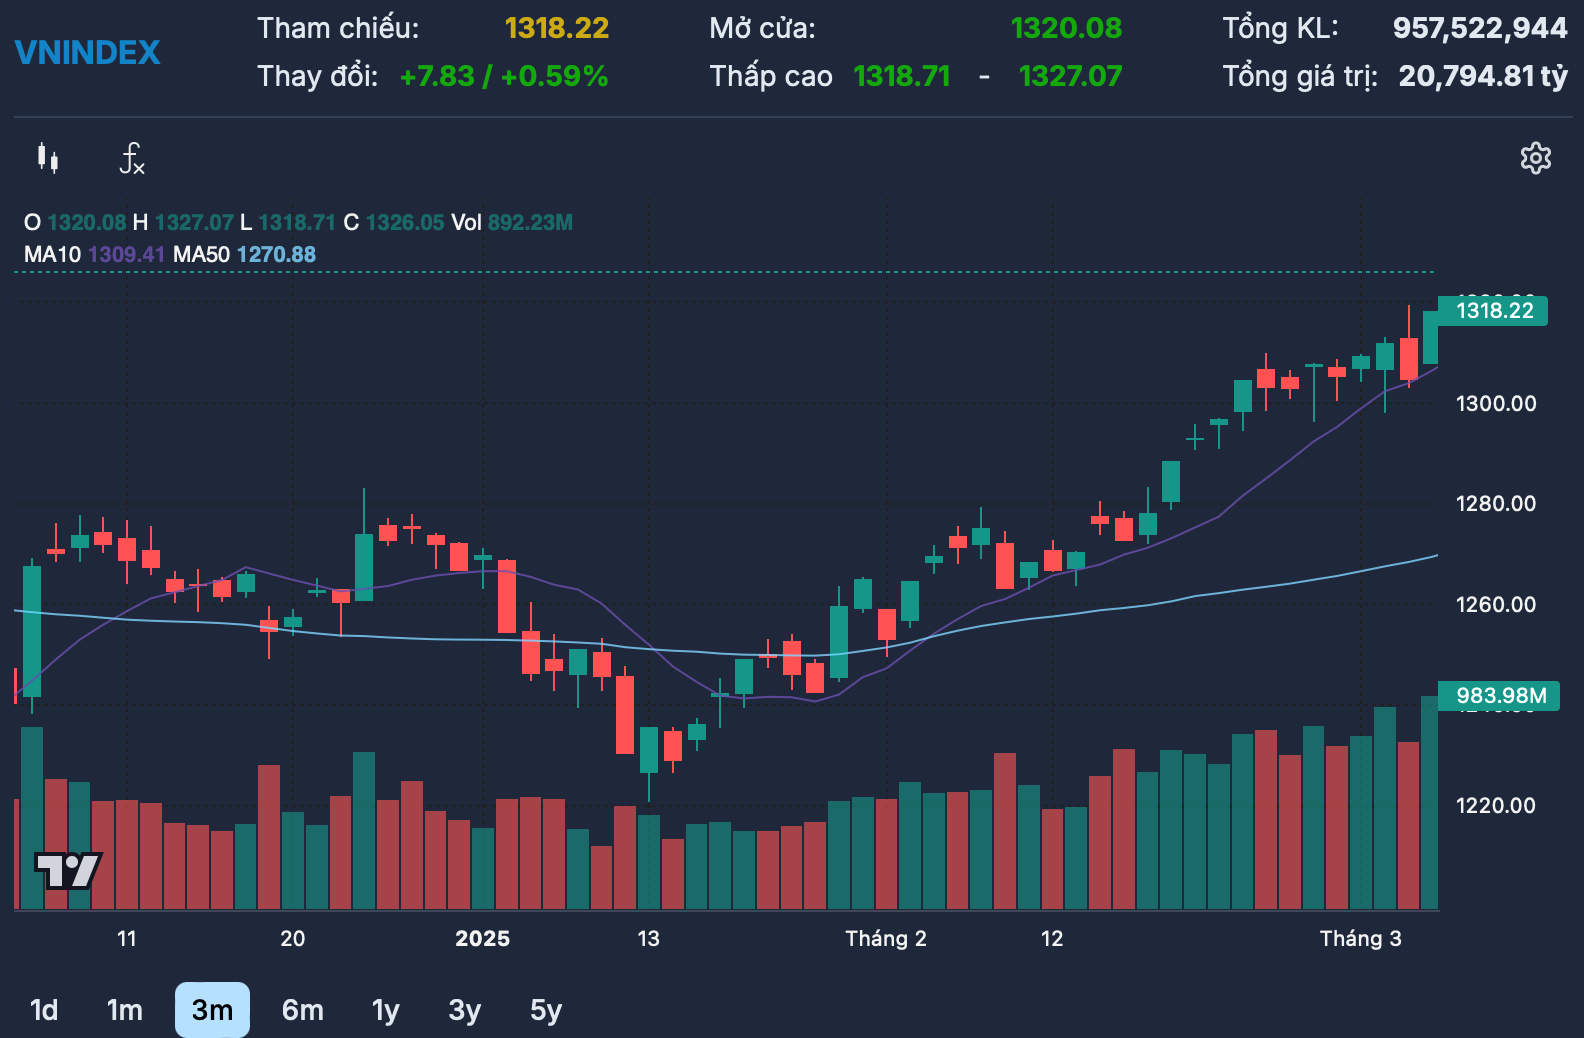Click the opening price 1320.08 in header
Viewport: 1584px width, 1038px height.
(1066, 28)
